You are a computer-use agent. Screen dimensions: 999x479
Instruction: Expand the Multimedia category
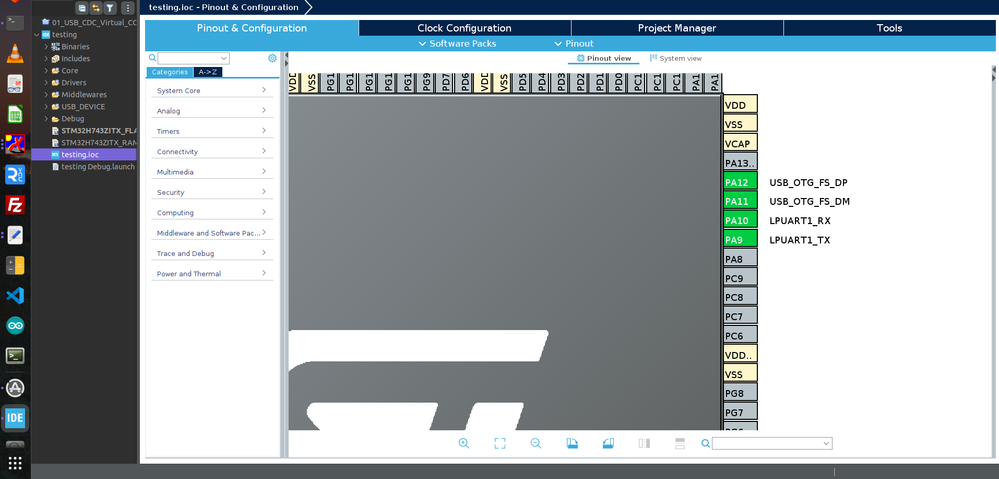[212, 172]
